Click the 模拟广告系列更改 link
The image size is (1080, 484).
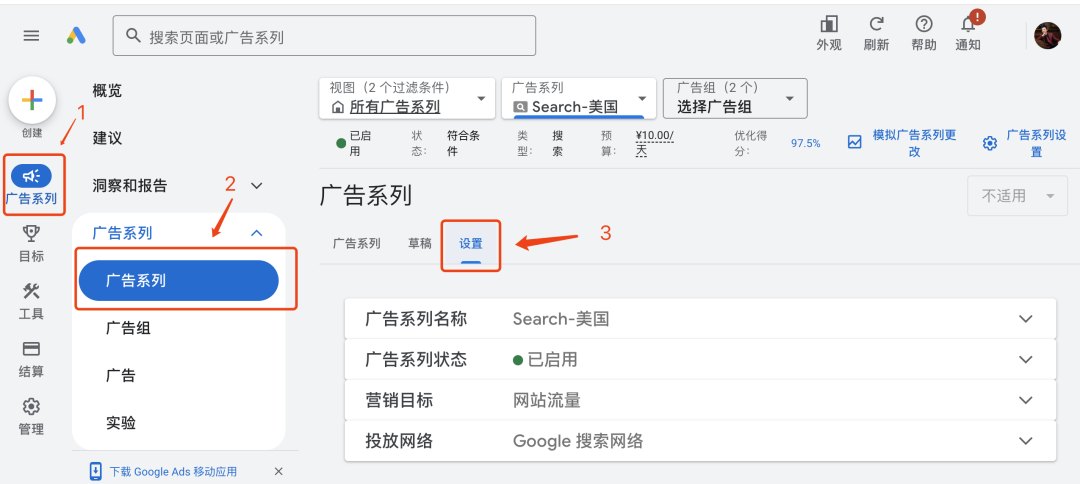click(x=913, y=143)
